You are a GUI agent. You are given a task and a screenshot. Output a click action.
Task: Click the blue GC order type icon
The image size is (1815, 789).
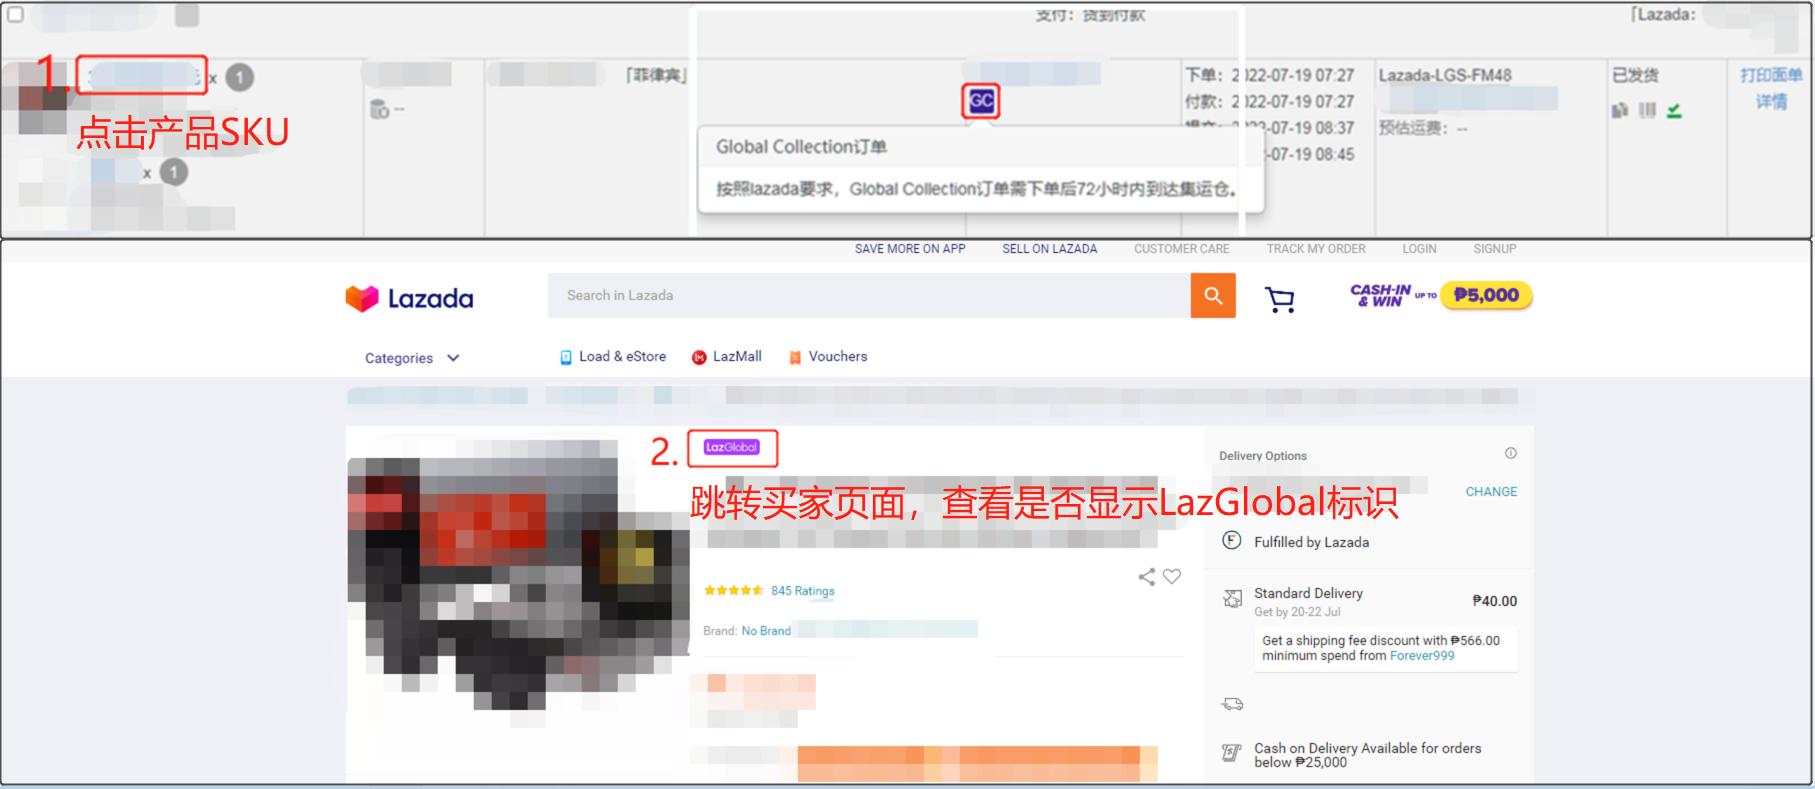[981, 100]
